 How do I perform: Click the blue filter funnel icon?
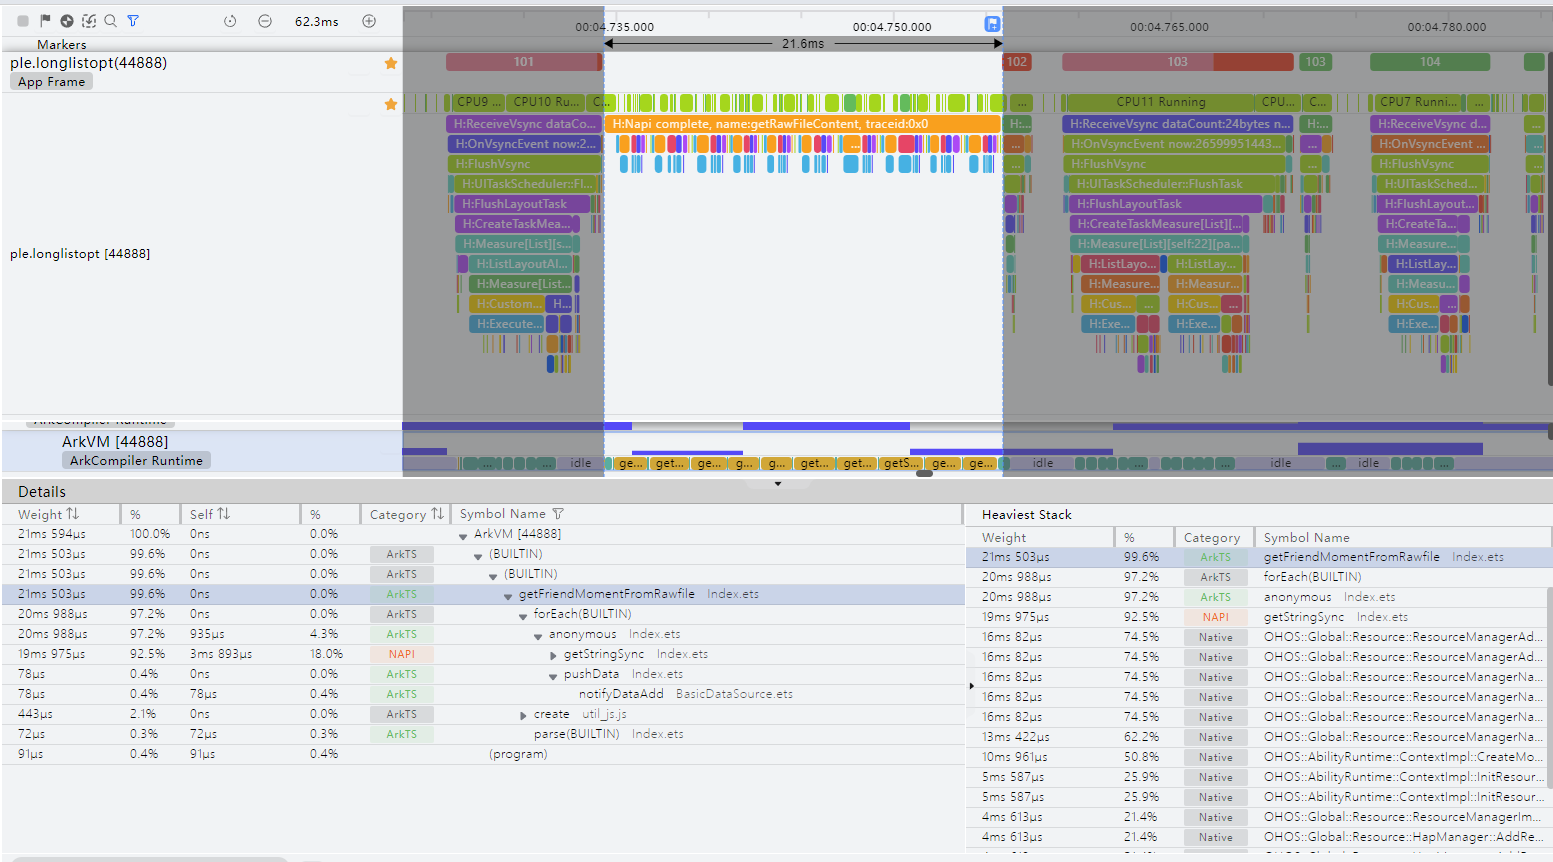(133, 21)
